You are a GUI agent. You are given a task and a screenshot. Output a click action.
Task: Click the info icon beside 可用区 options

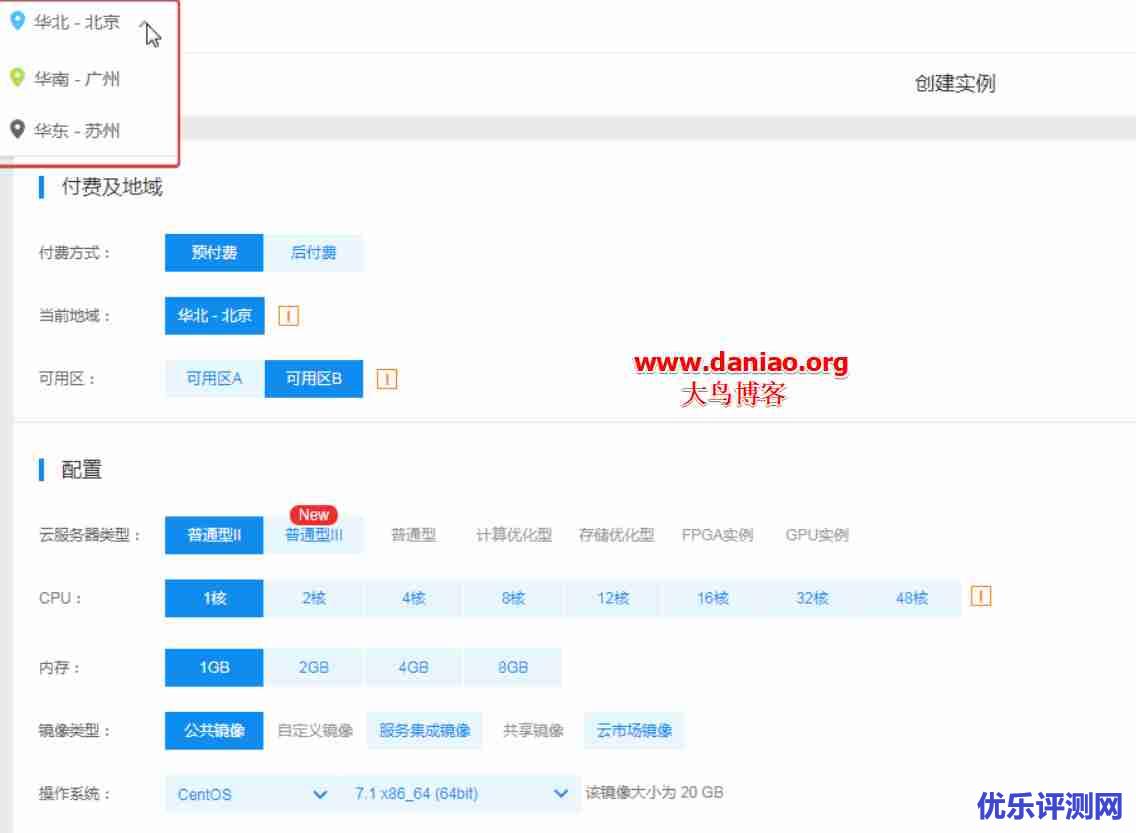[x=386, y=378]
